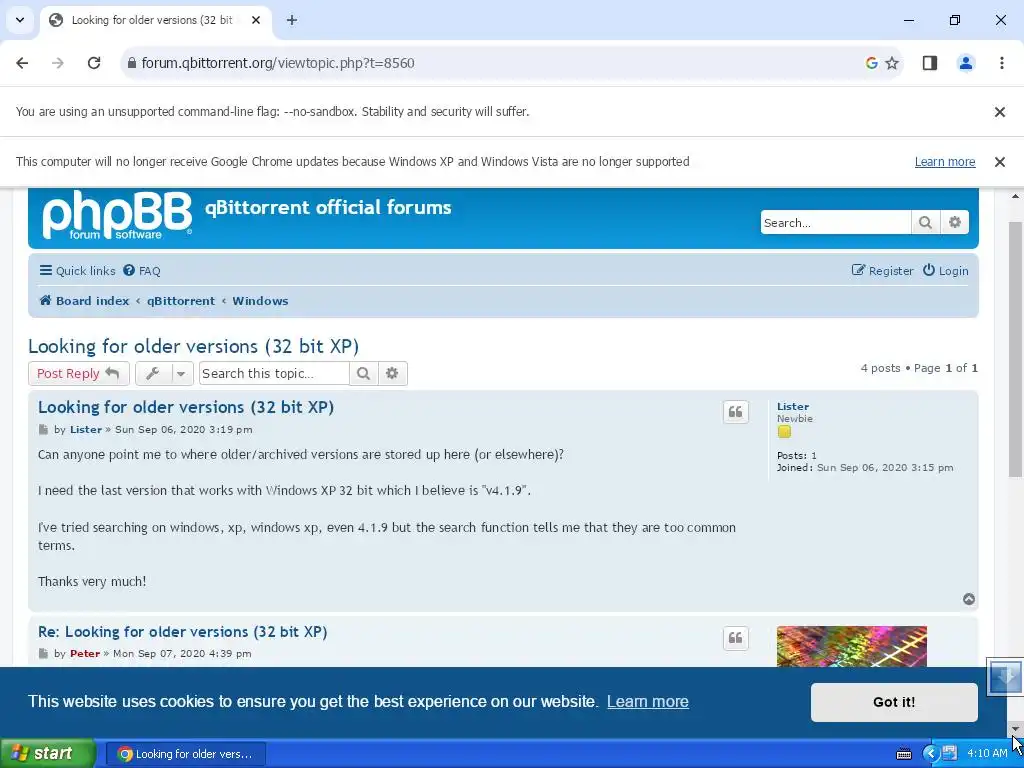Viewport: 1024px width, 768px height.
Task: Open the Login link
Action: [946, 270]
